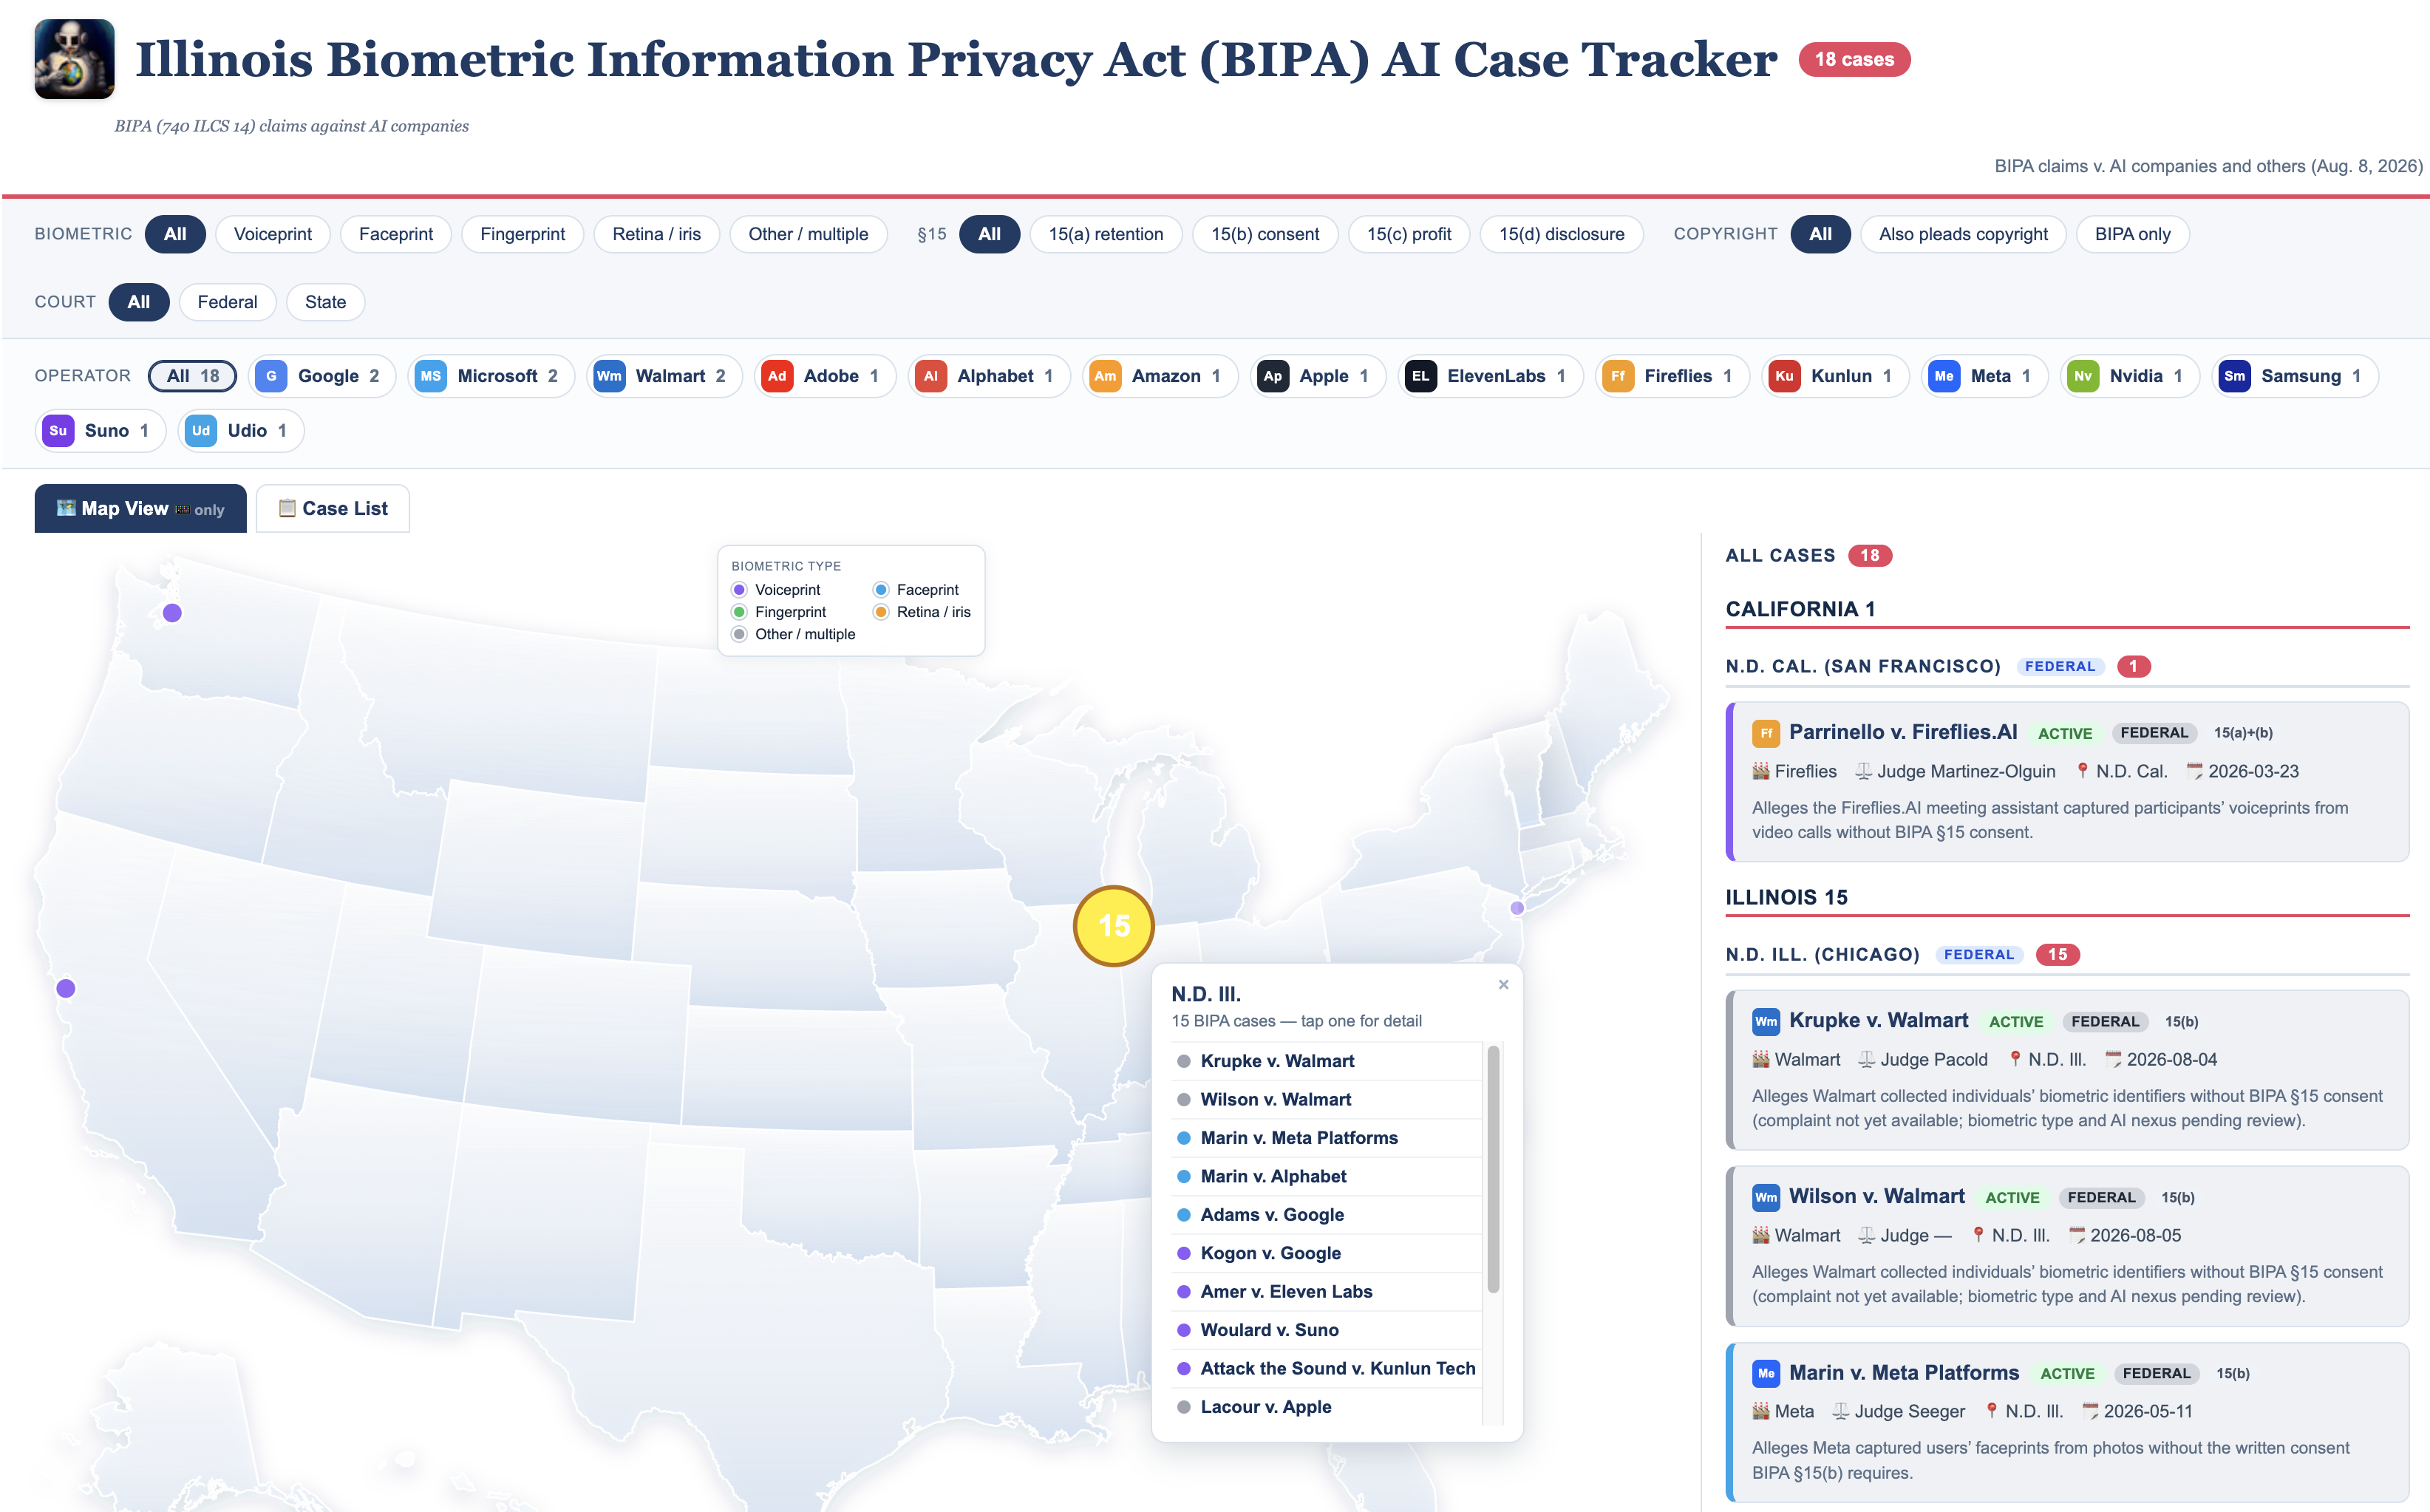
Task: Toggle Other / multiple biometric filter
Action: [x=808, y=234]
